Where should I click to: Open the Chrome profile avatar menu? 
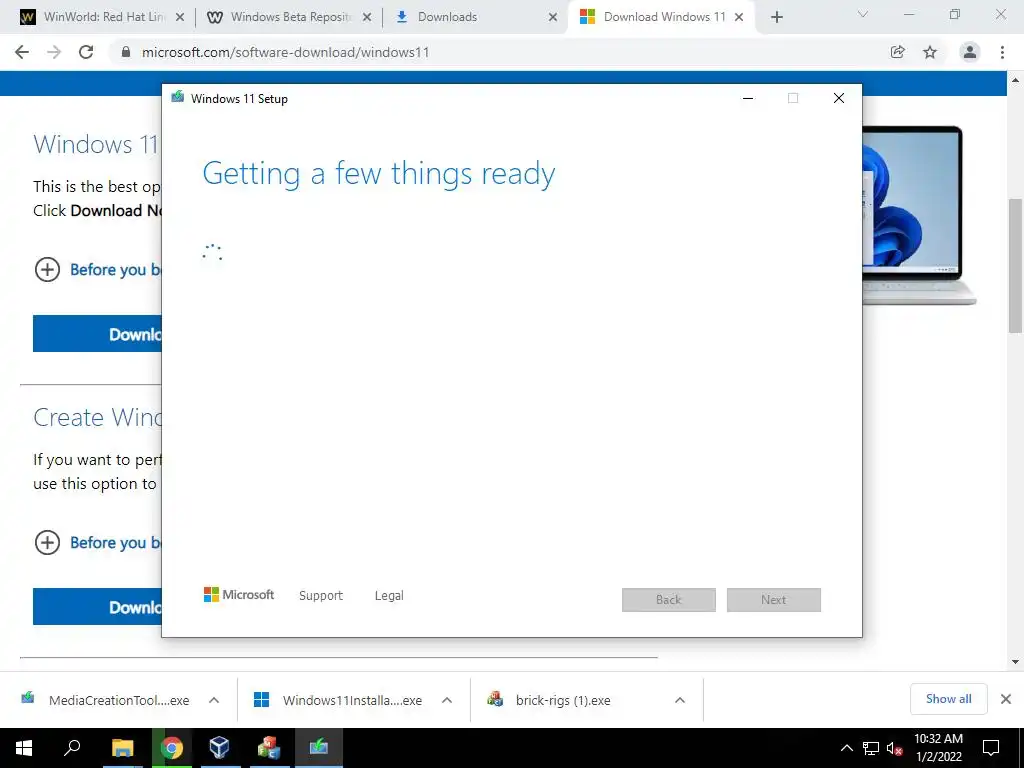coord(970,52)
